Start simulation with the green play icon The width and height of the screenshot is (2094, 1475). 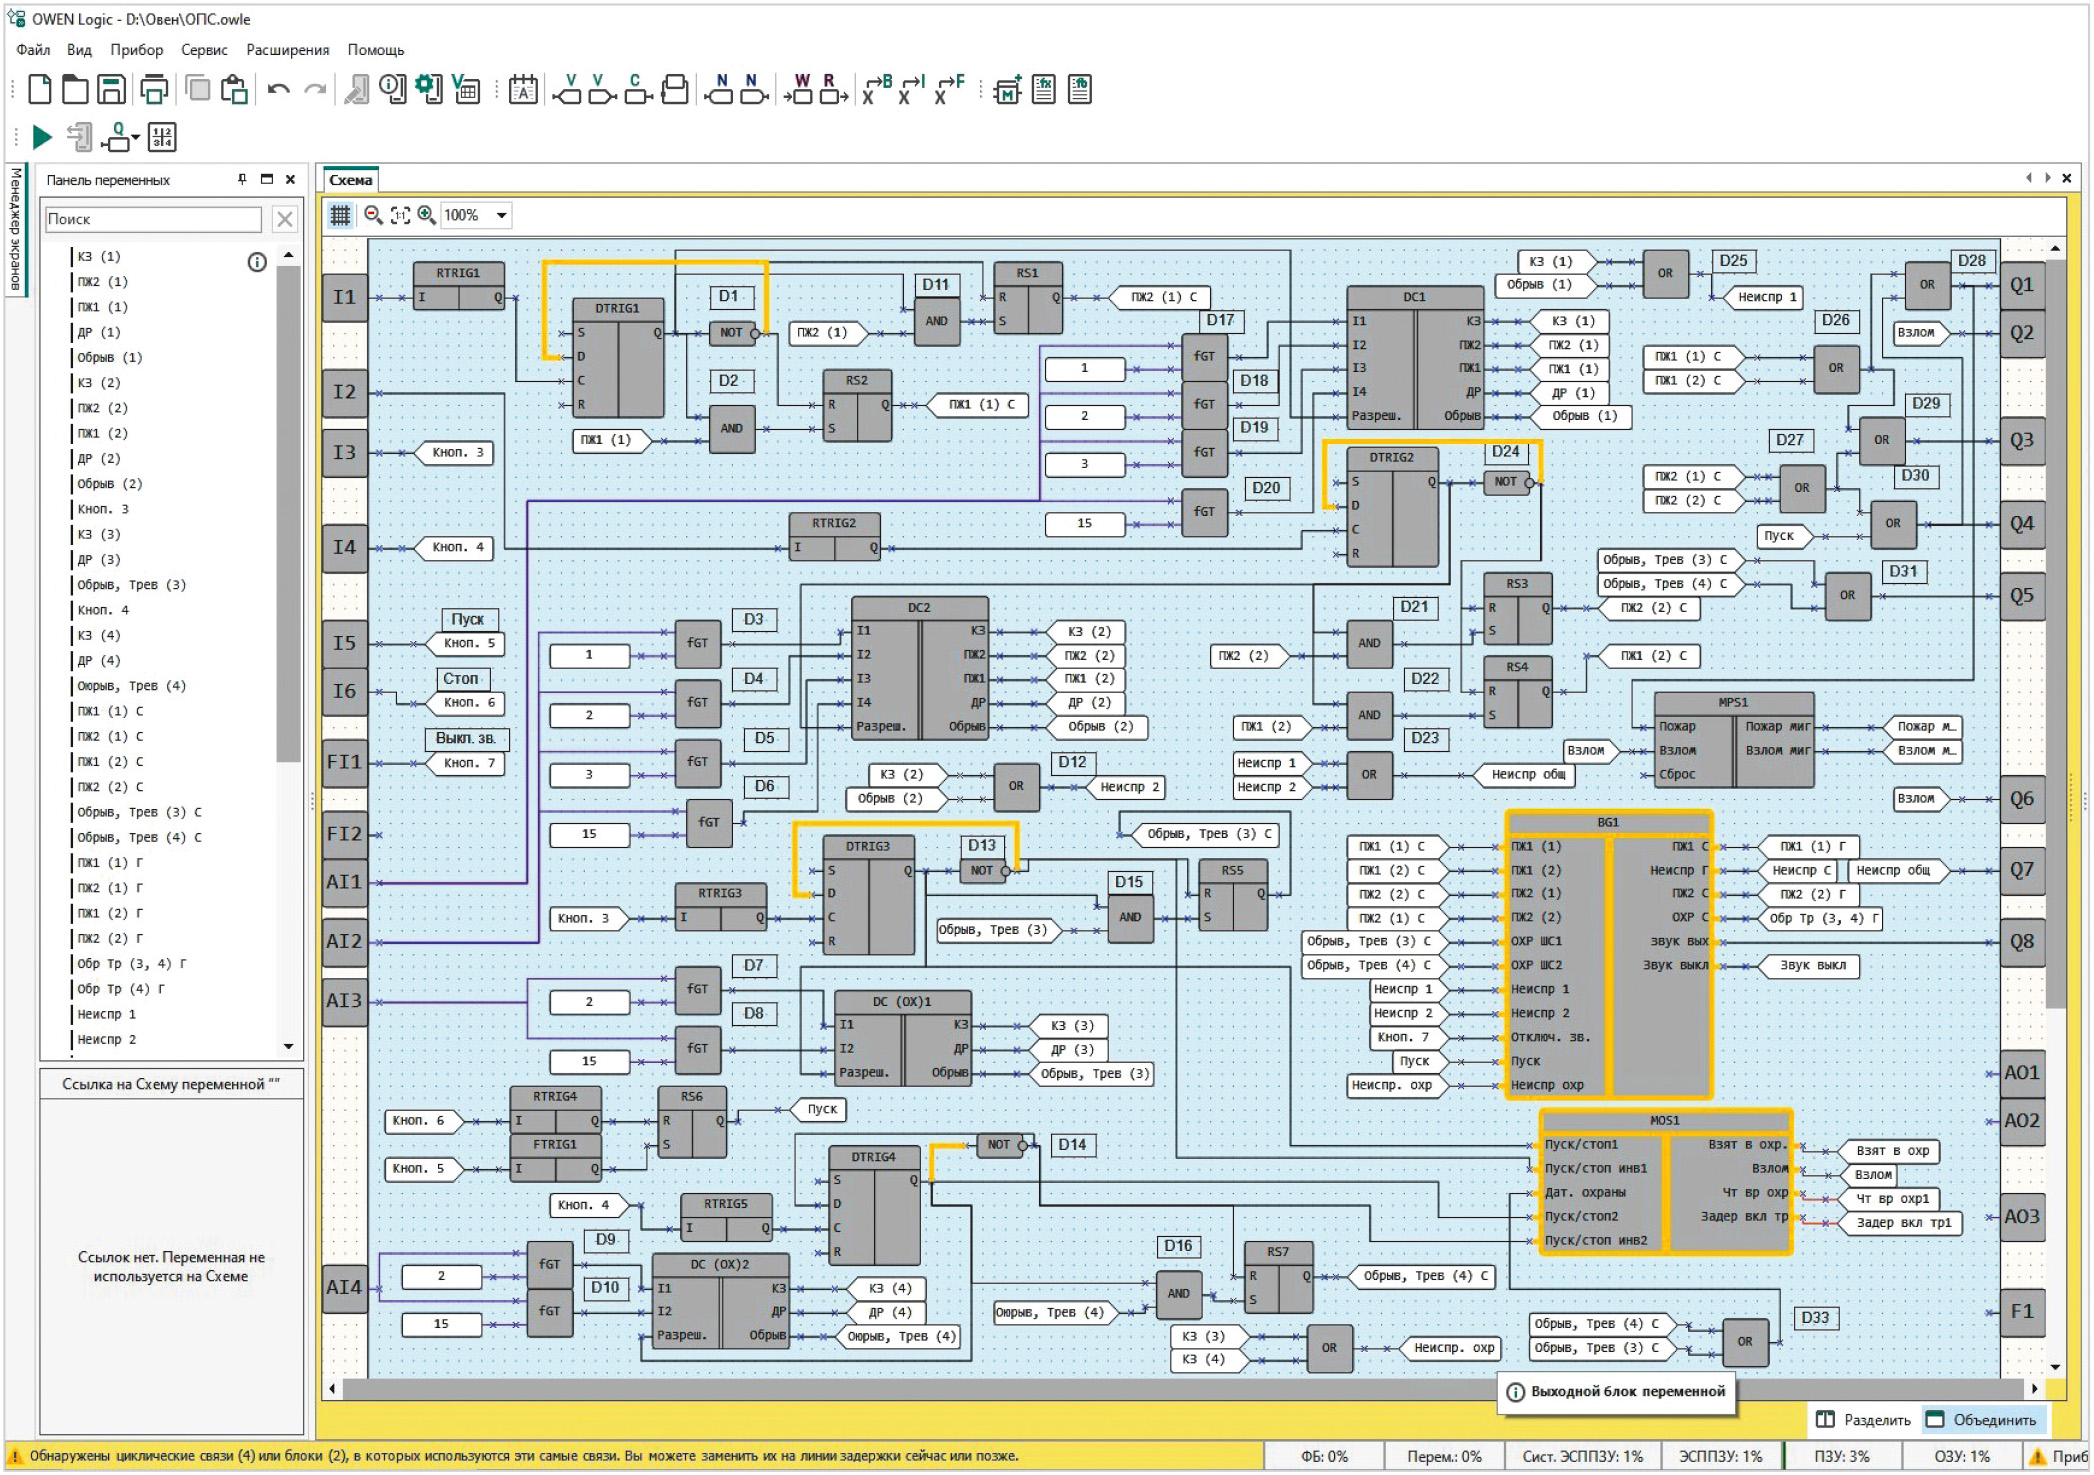(41, 137)
